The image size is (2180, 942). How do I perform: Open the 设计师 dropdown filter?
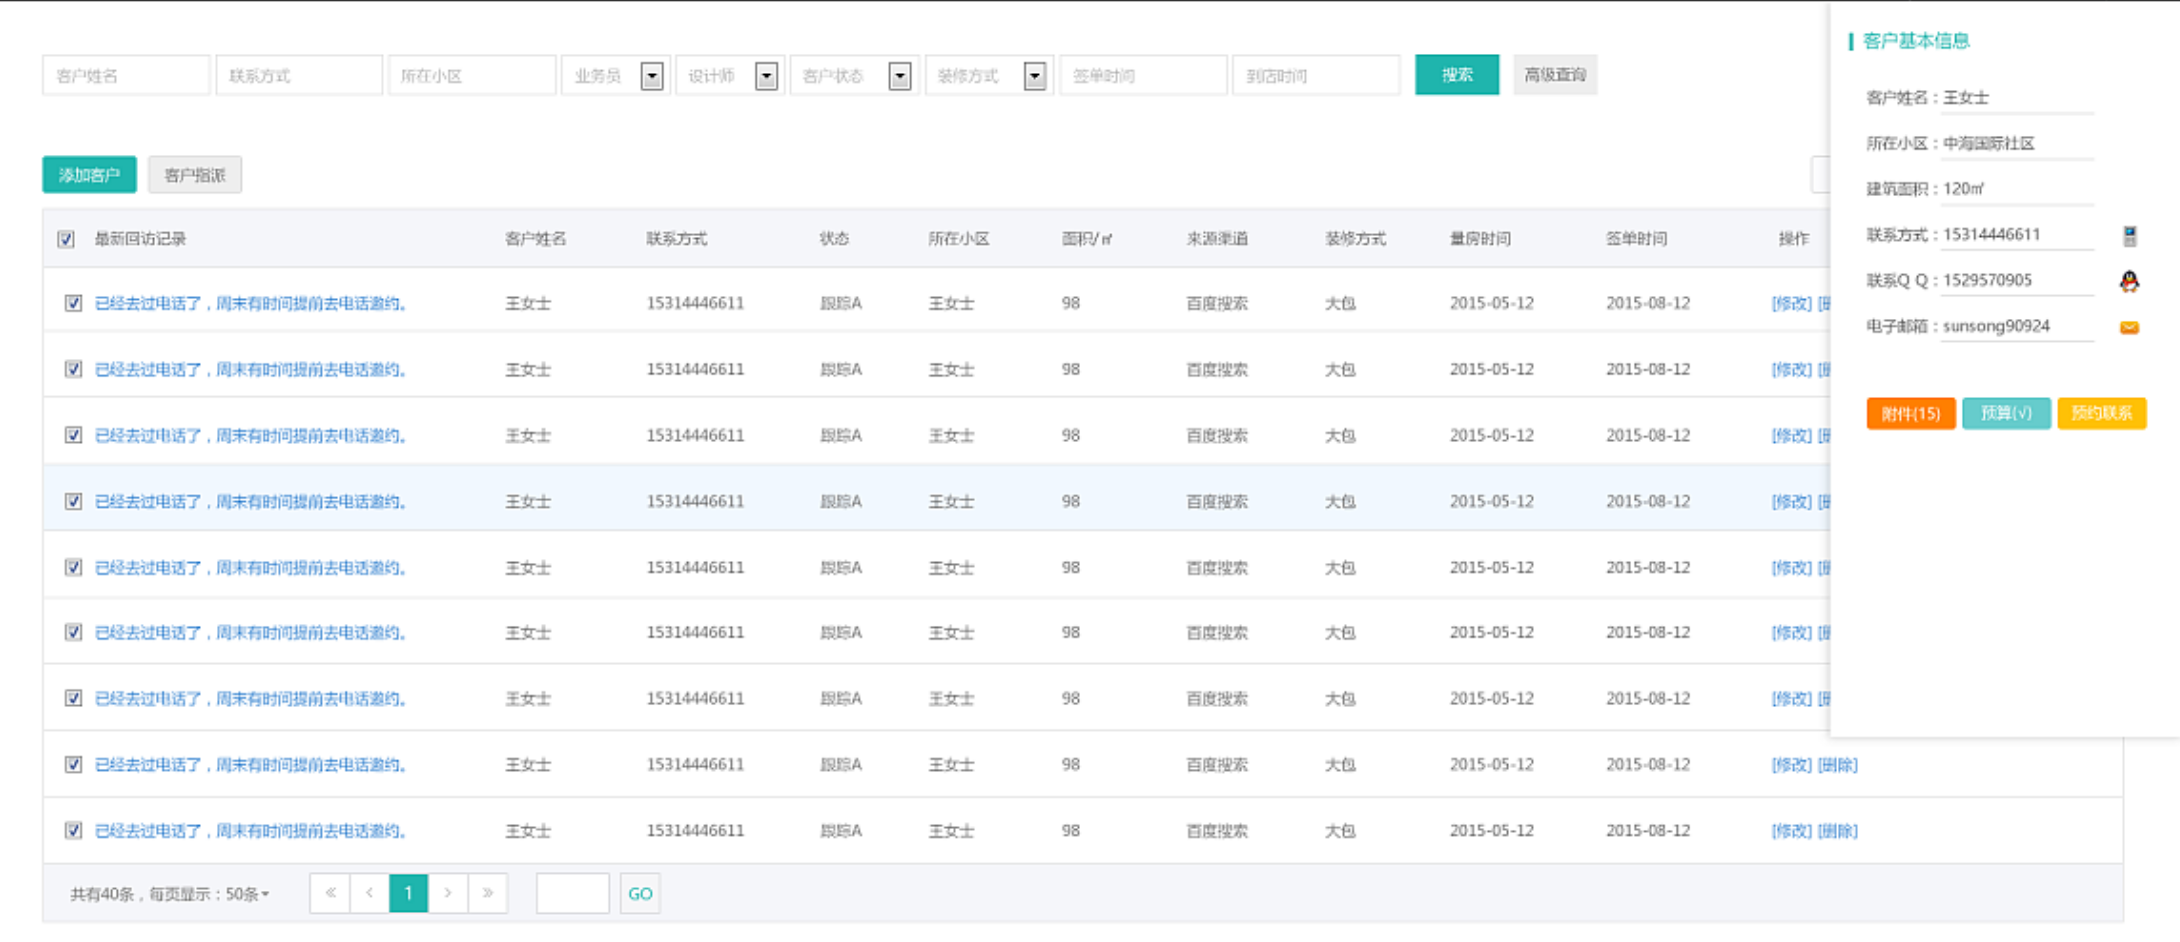click(730, 75)
